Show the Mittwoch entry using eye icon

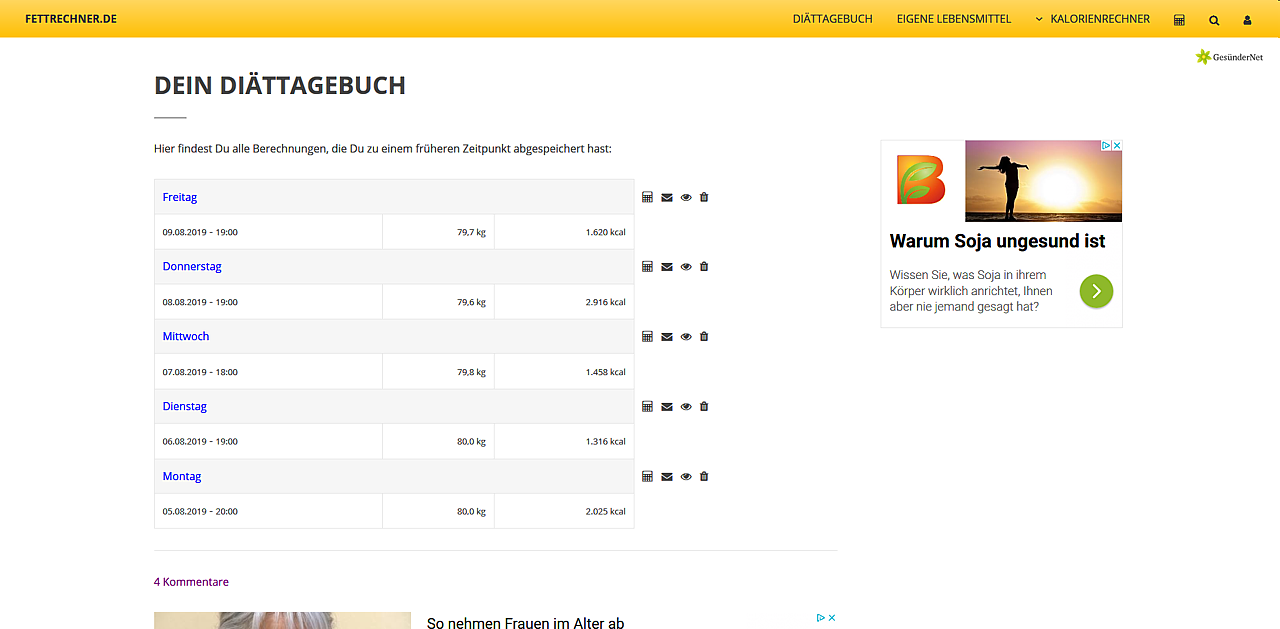(686, 337)
